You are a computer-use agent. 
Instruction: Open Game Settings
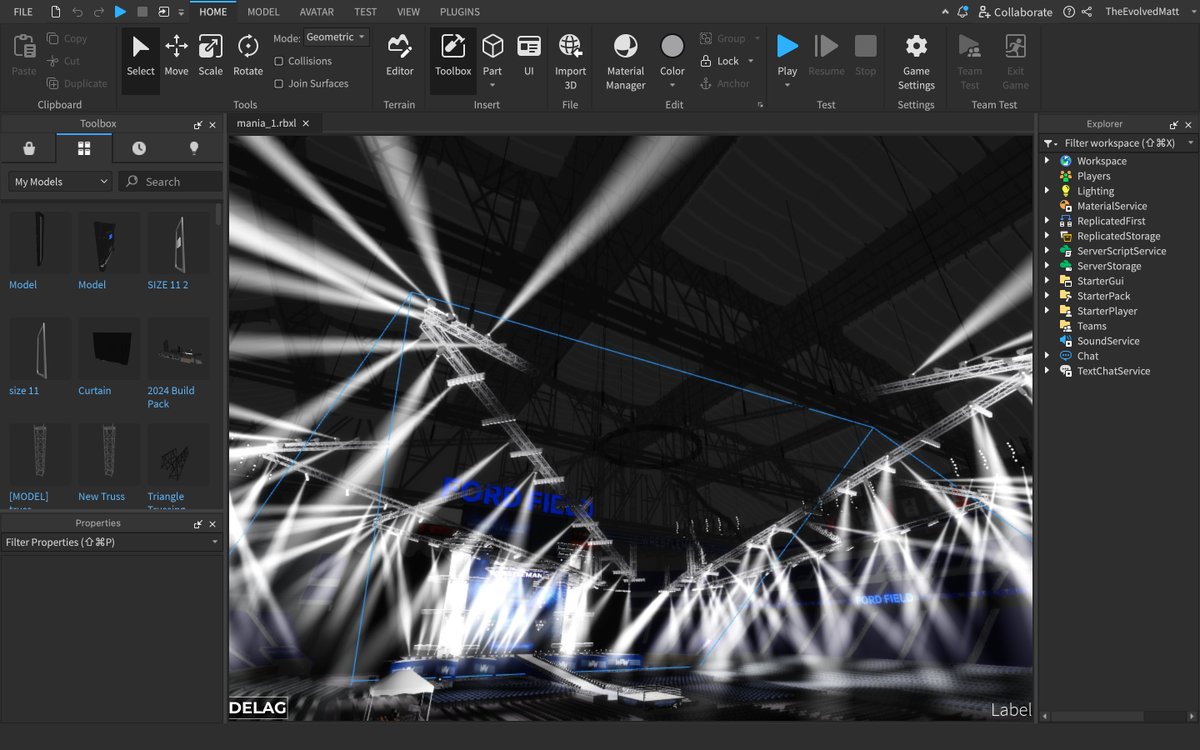point(916,61)
